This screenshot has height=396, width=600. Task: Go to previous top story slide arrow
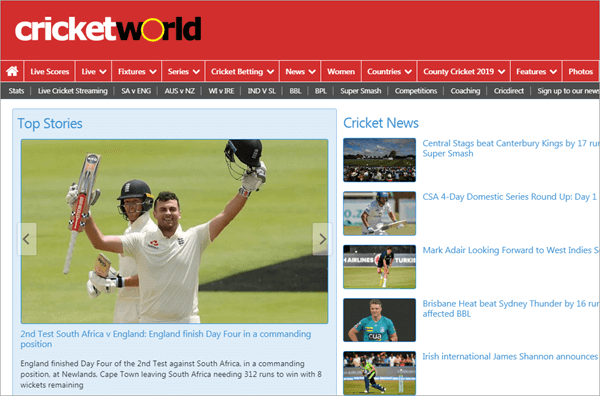(27, 239)
